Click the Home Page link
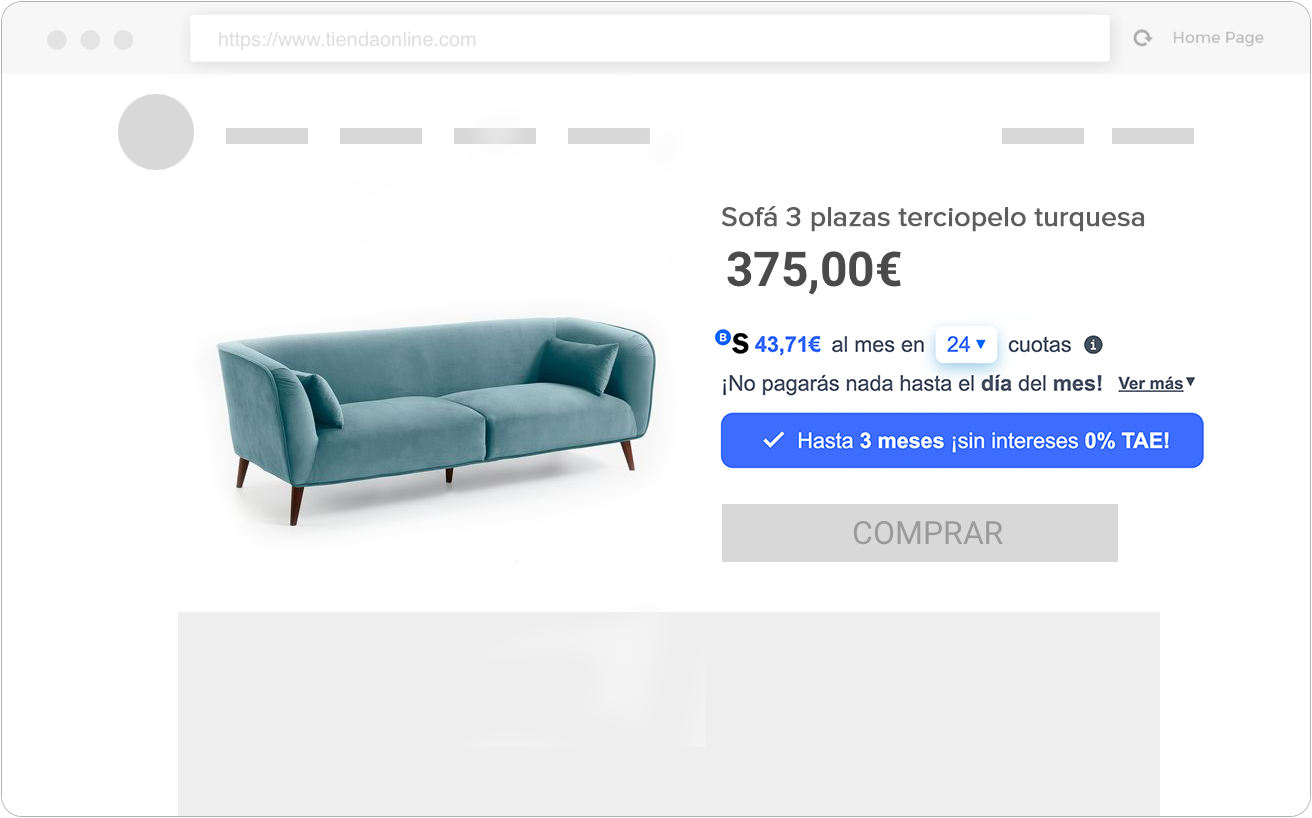This screenshot has height=818, width=1312. point(1218,38)
